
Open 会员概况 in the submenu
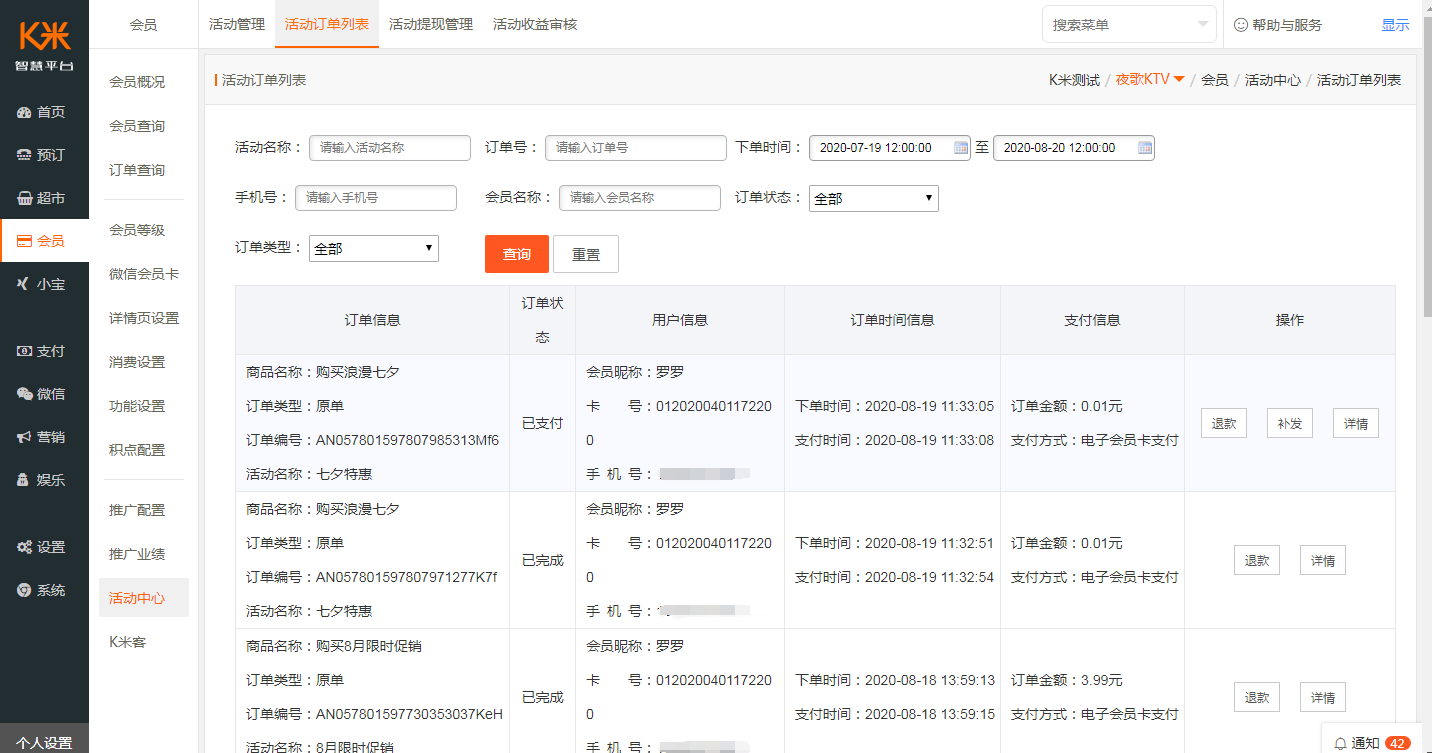pos(137,82)
